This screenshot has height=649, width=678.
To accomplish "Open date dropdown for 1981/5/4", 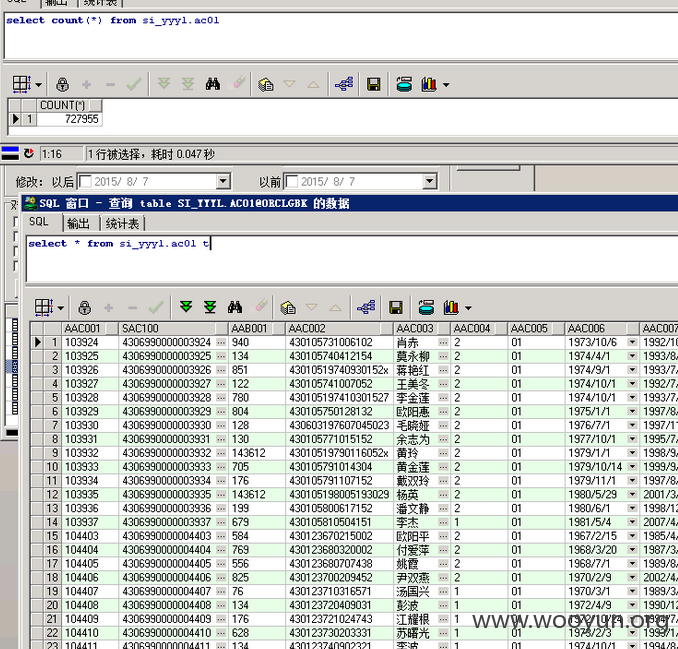I will (632, 522).
